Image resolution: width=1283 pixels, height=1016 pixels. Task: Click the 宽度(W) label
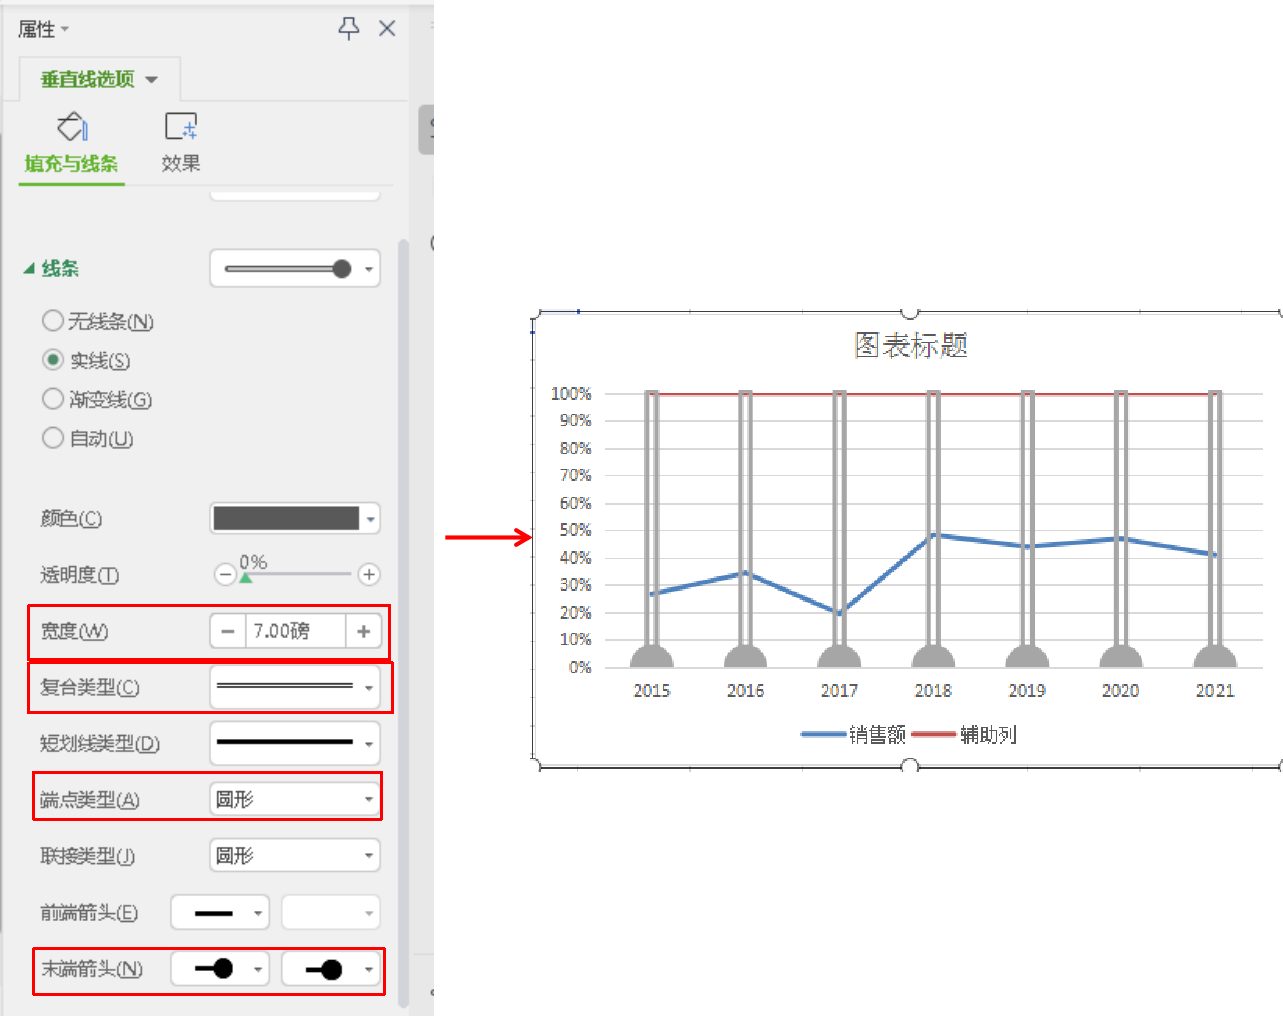pos(74,631)
